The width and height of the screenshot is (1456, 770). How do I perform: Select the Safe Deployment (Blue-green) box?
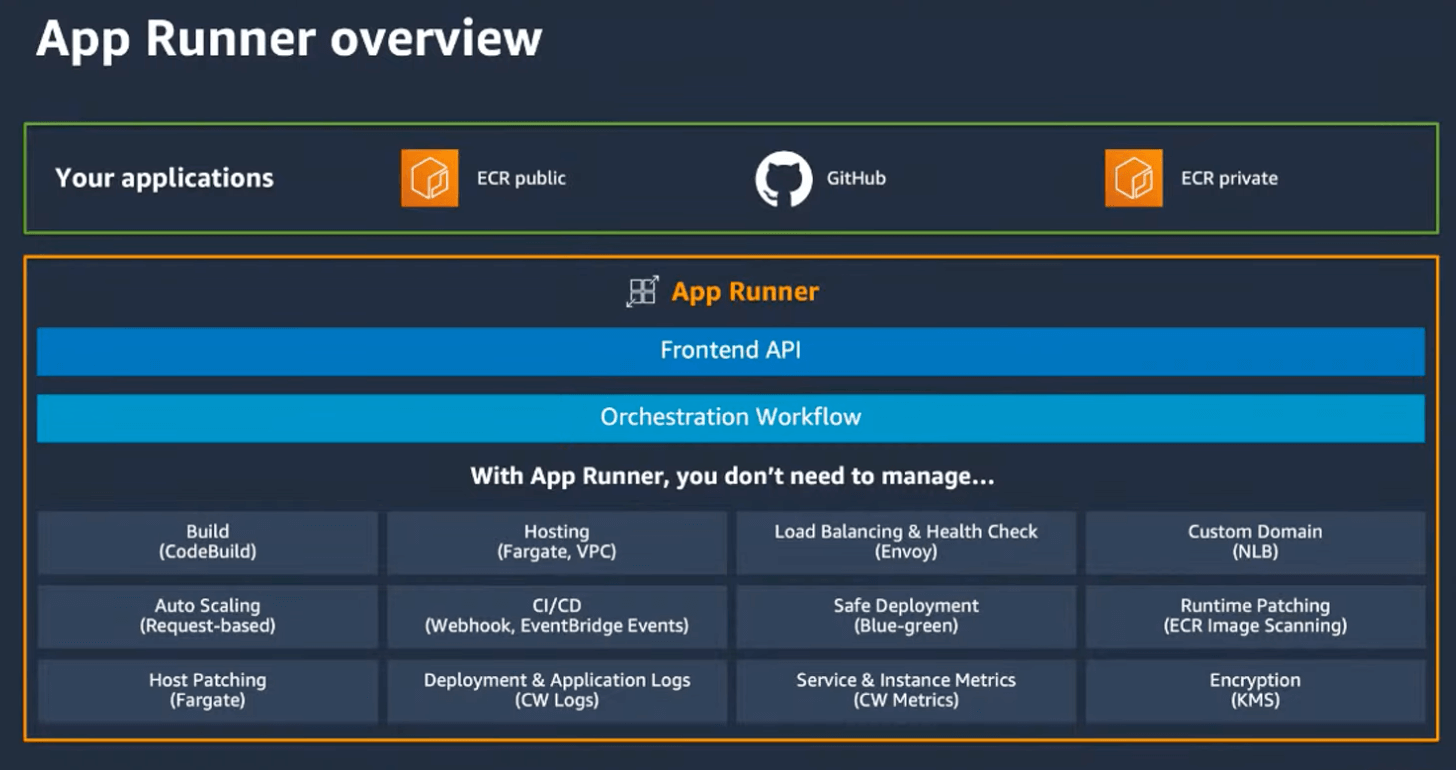click(x=906, y=616)
